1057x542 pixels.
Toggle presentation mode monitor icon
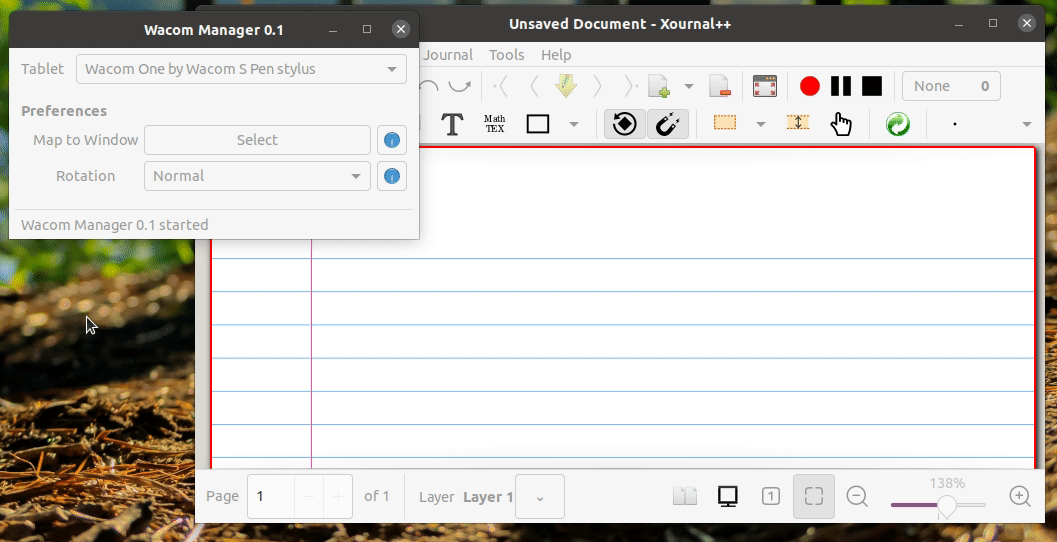(x=727, y=497)
